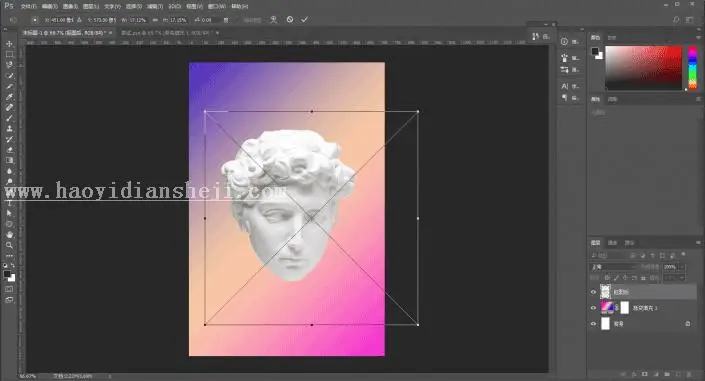
Task: Click the gradient fill layer thumbnail
Action: (x=607, y=308)
